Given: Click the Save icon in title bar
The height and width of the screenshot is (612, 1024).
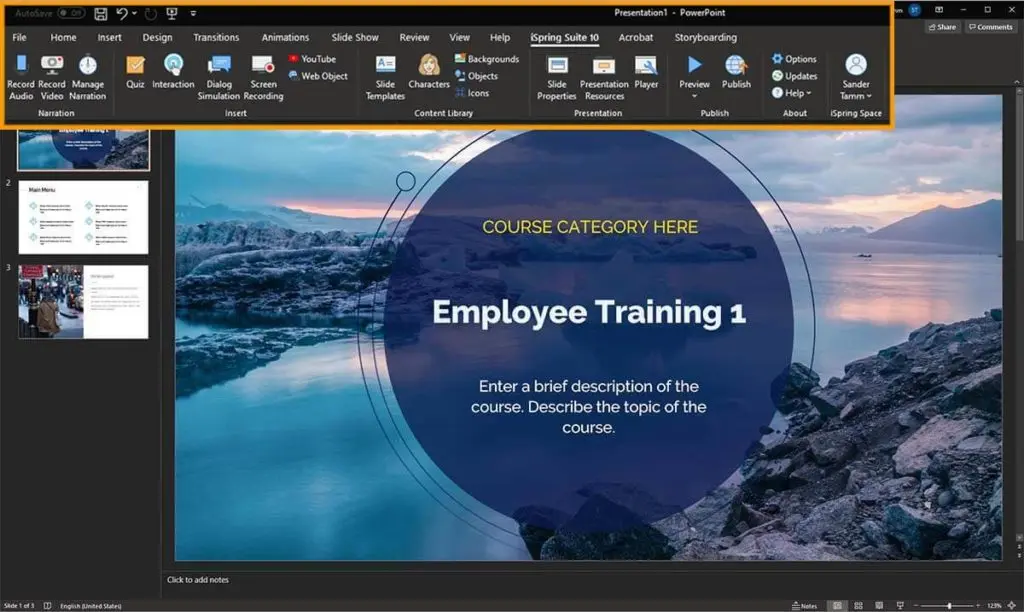Looking at the screenshot, I should click(x=101, y=13).
